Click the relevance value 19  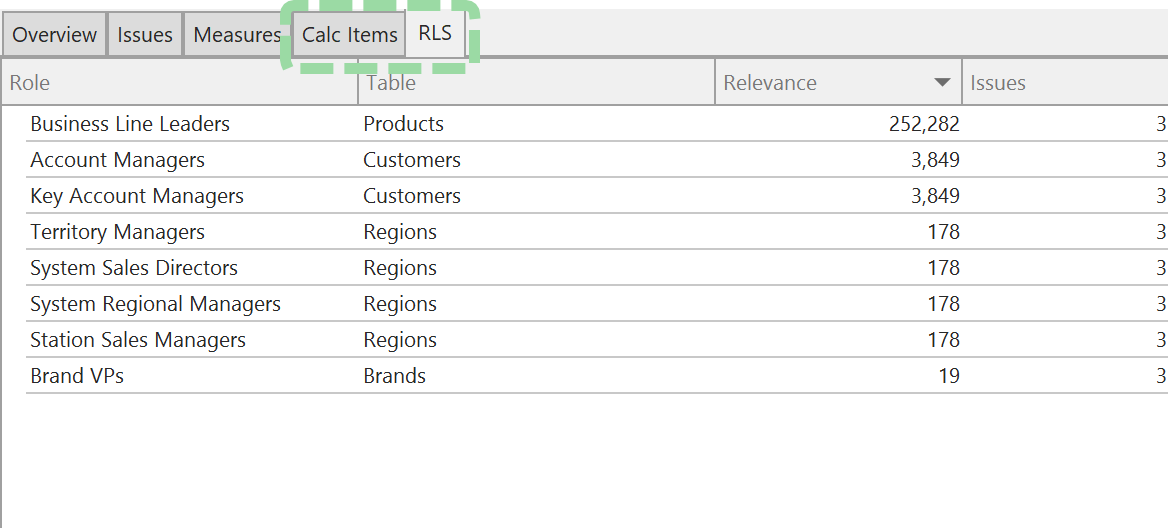tap(948, 376)
